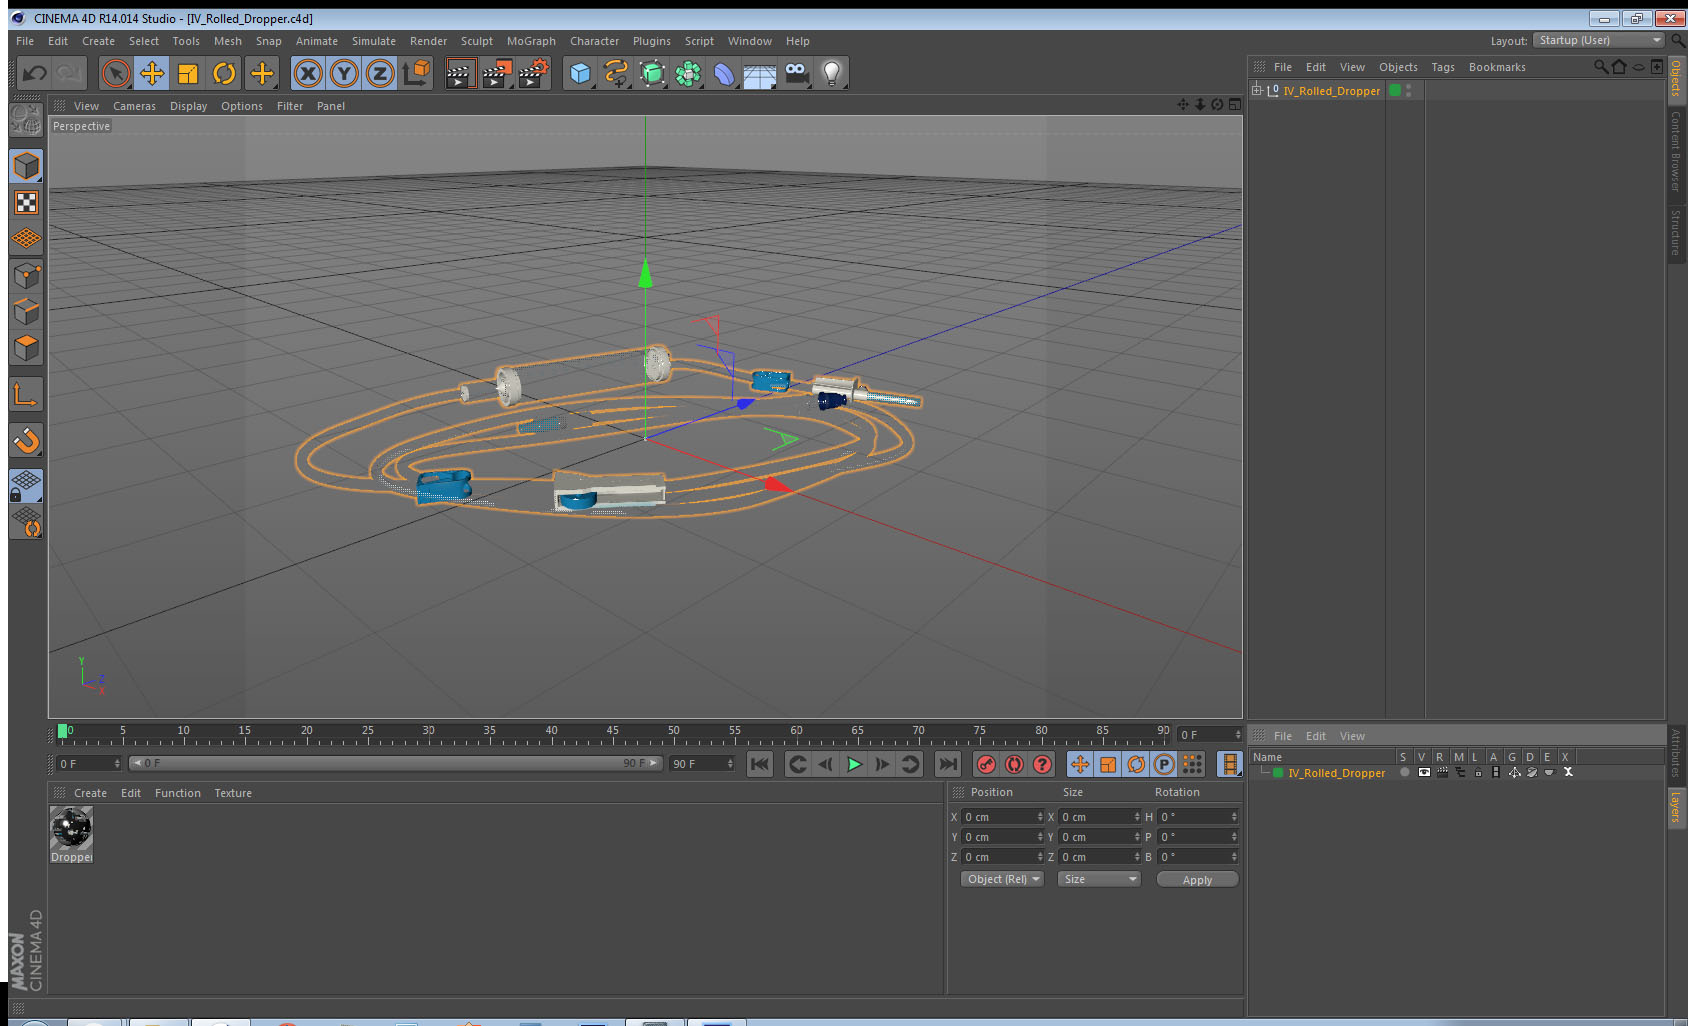Switch to Points mode
The image size is (1688, 1026).
[x=26, y=275]
